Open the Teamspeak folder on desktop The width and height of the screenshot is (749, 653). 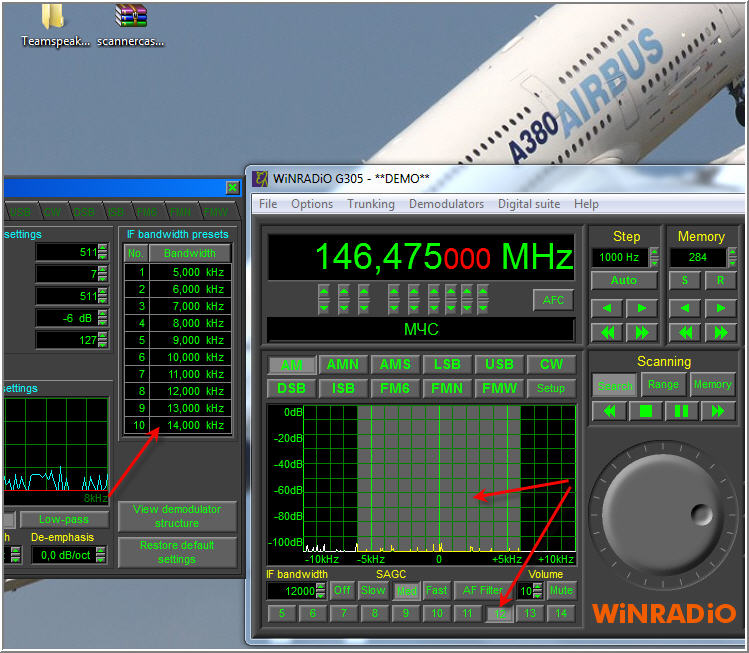tap(53, 25)
